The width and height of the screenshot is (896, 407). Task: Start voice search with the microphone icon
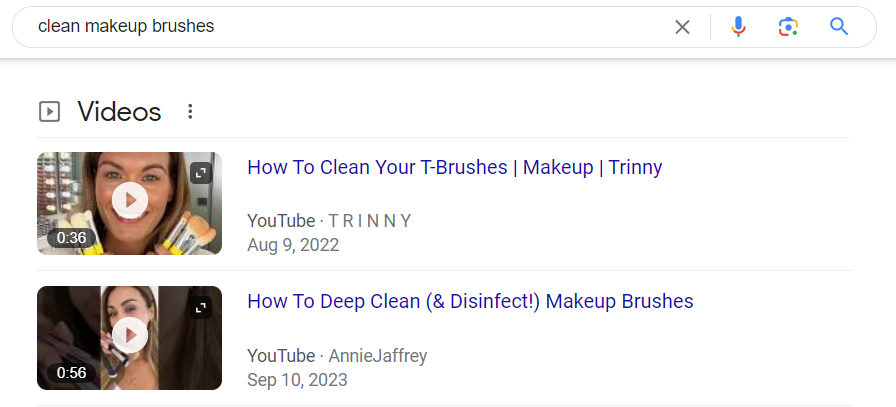click(739, 27)
